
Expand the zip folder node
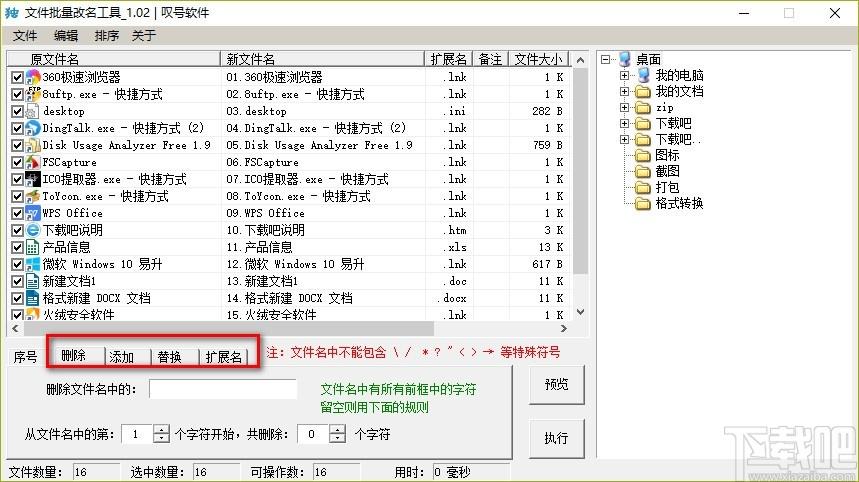pos(624,107)
